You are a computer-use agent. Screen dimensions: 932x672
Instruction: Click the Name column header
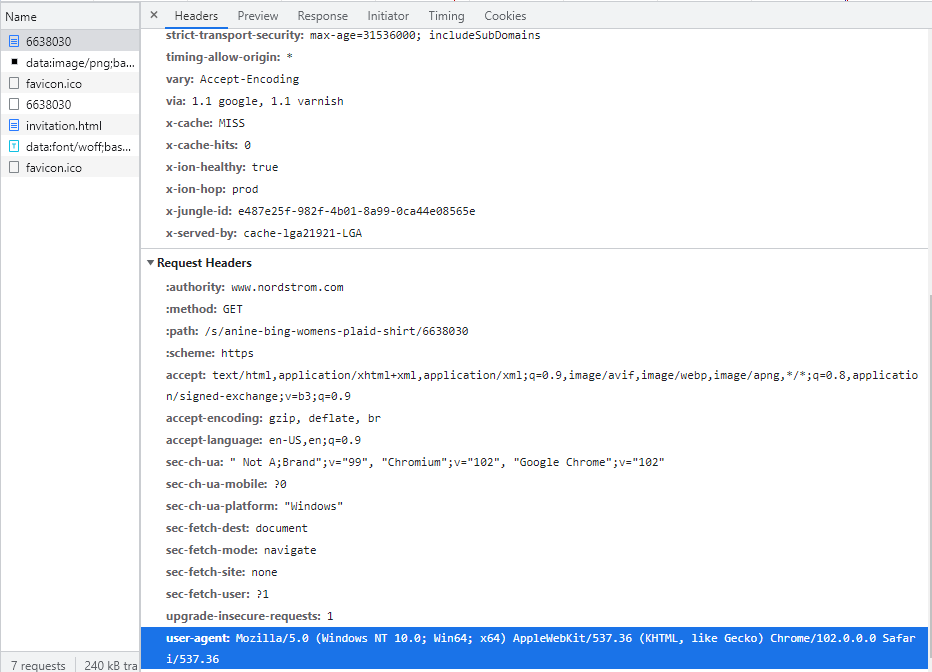click(21, 17)
